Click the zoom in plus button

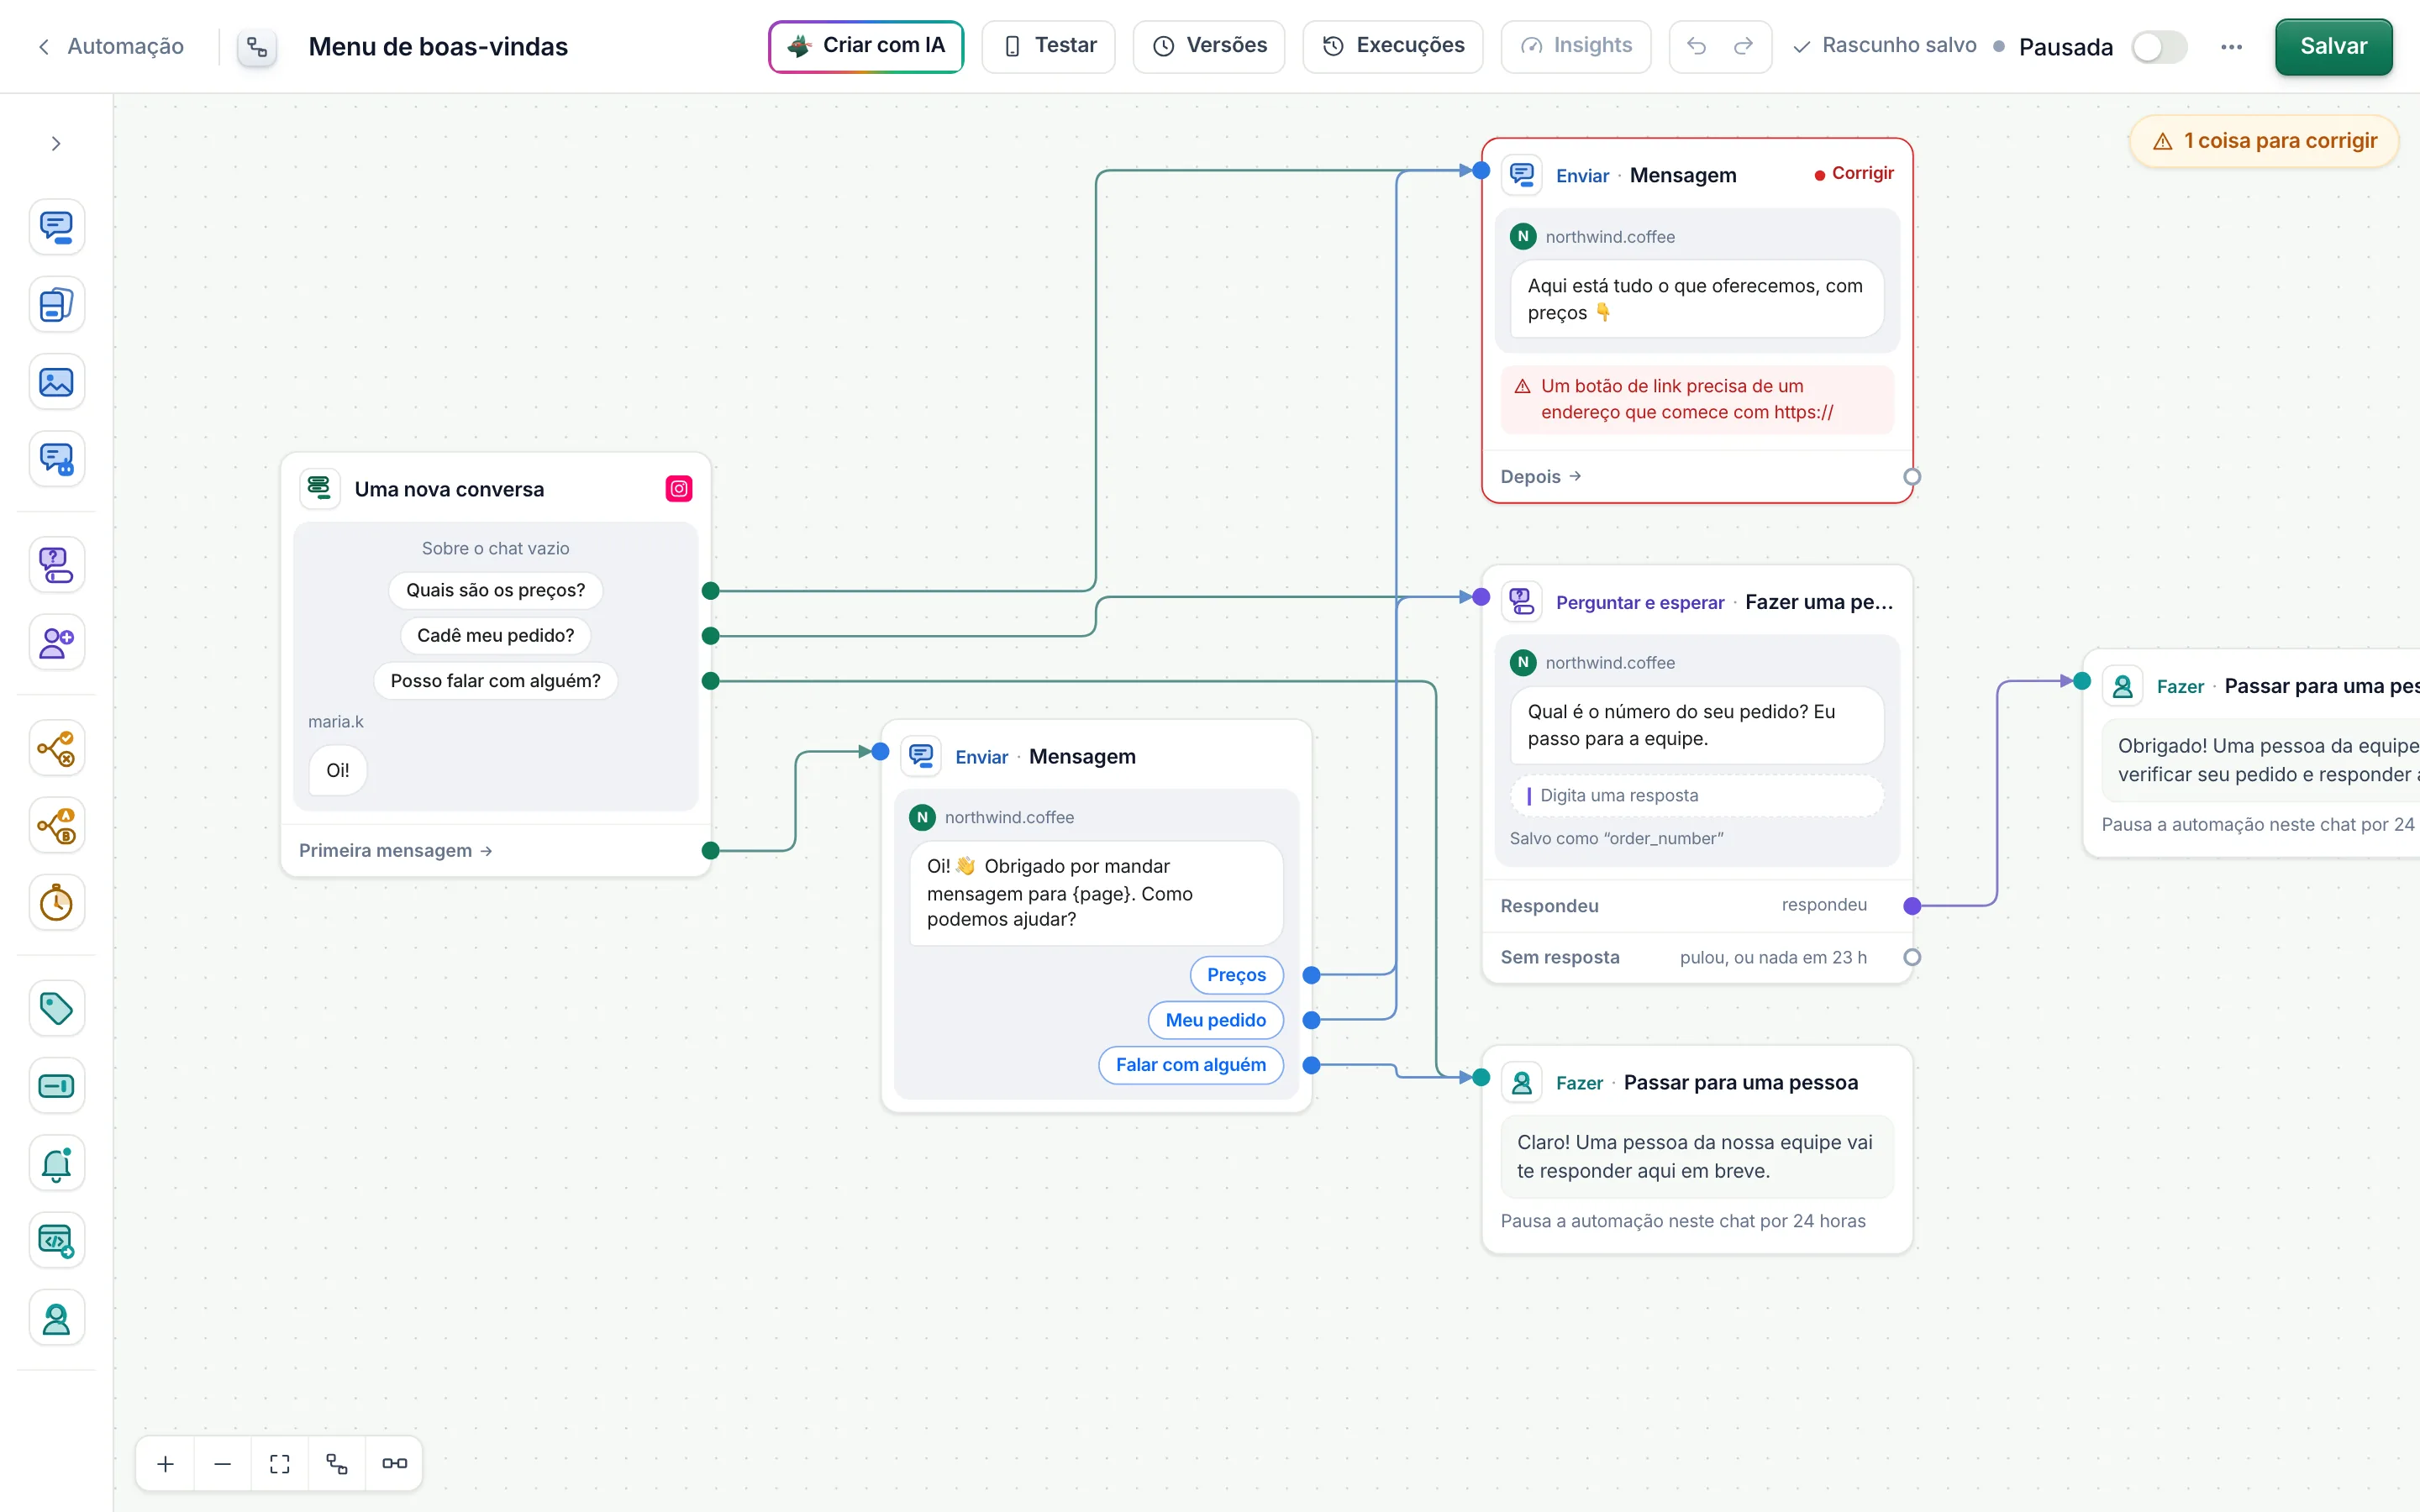(166, 1463)
